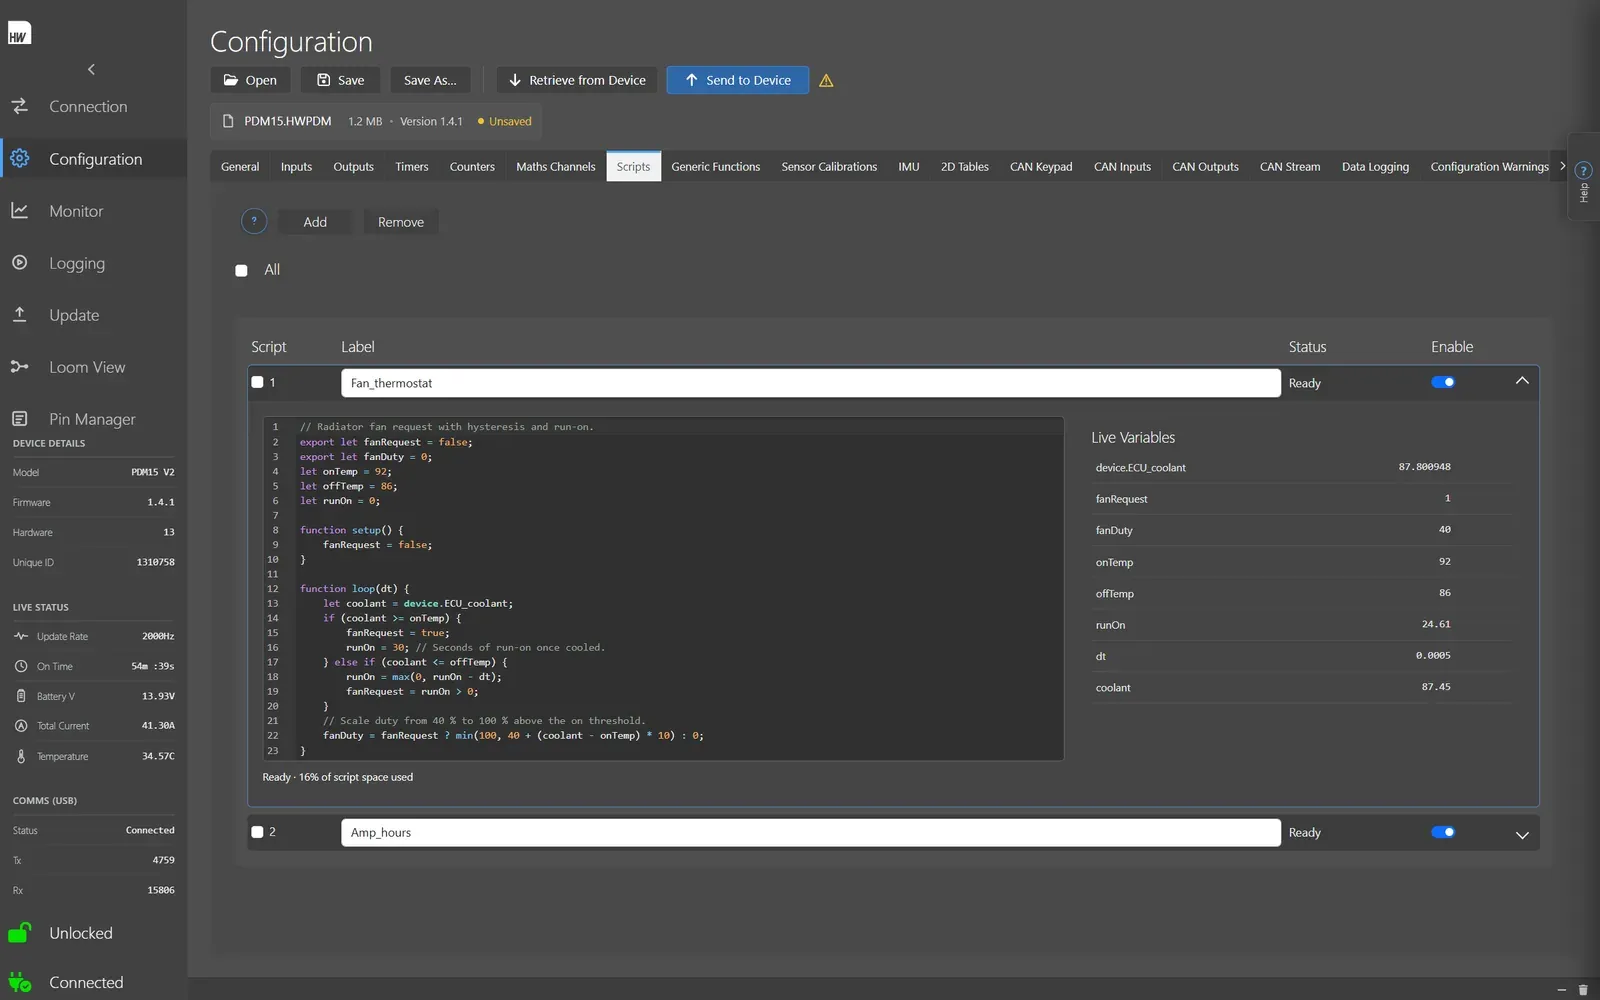
Task: Open the scripts help question-mark circle
Action: point(254,221)
